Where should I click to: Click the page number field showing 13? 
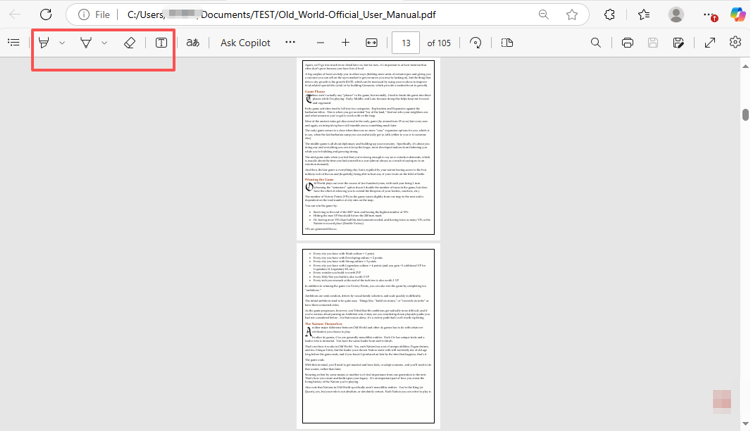[405, 43]
